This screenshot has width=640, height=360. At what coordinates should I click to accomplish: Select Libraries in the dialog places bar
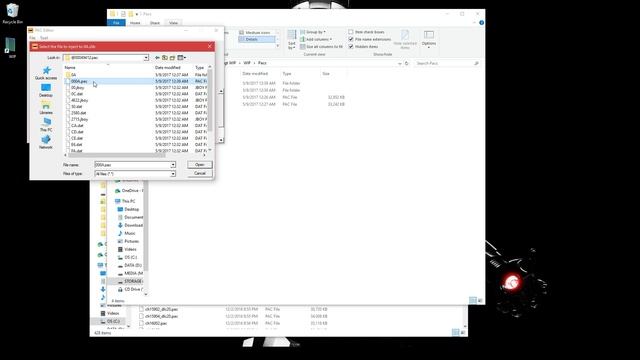46,108
